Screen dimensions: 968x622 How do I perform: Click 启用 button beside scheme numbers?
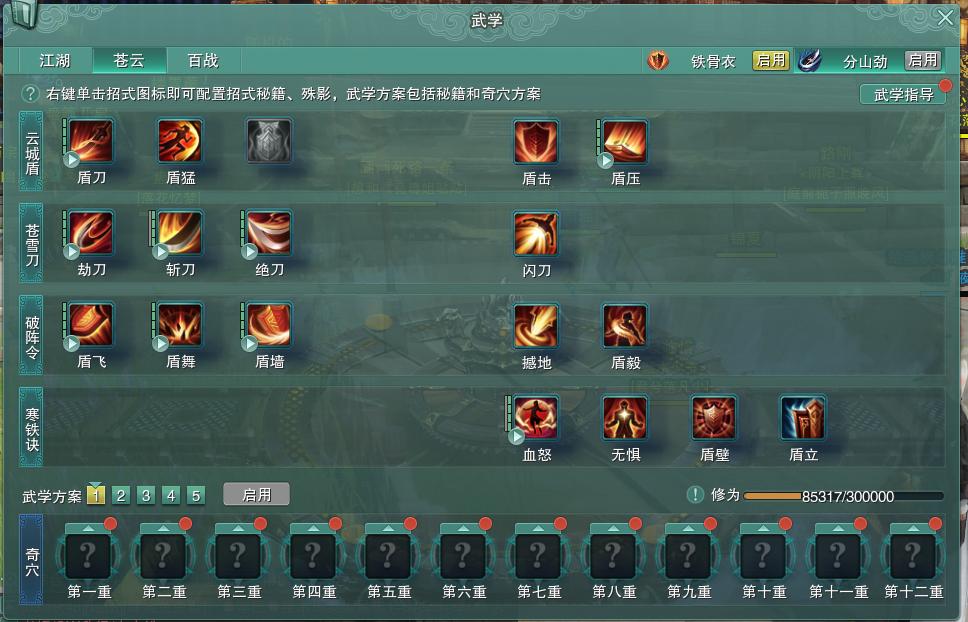pos(256,495)
